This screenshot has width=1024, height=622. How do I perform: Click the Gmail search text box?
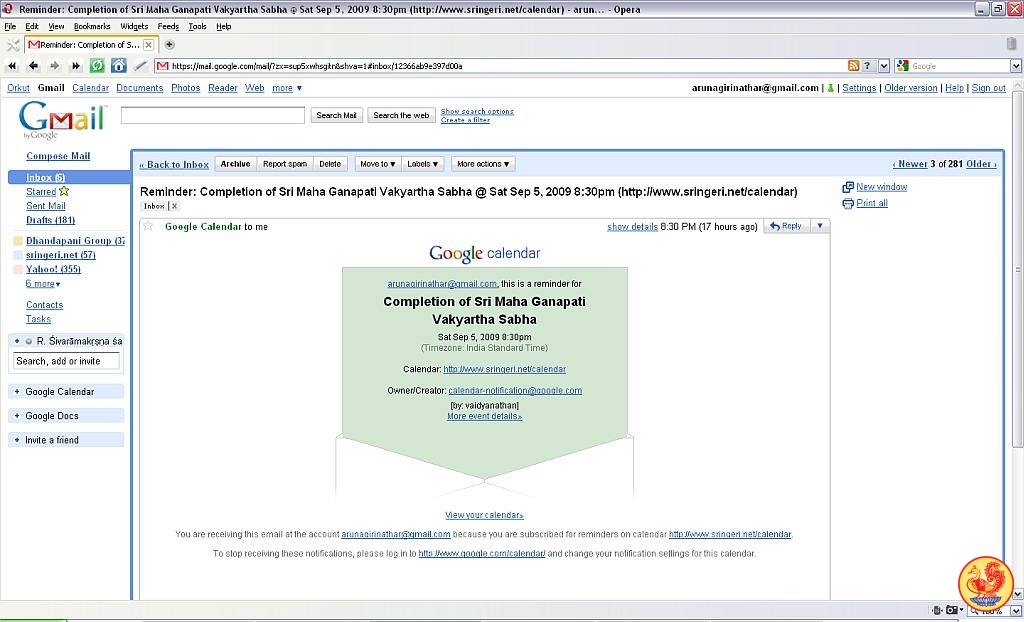click(213, 115)
